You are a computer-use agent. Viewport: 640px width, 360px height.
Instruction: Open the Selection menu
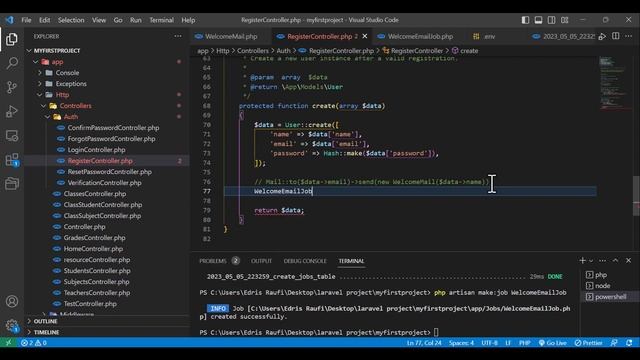(71, 20)
